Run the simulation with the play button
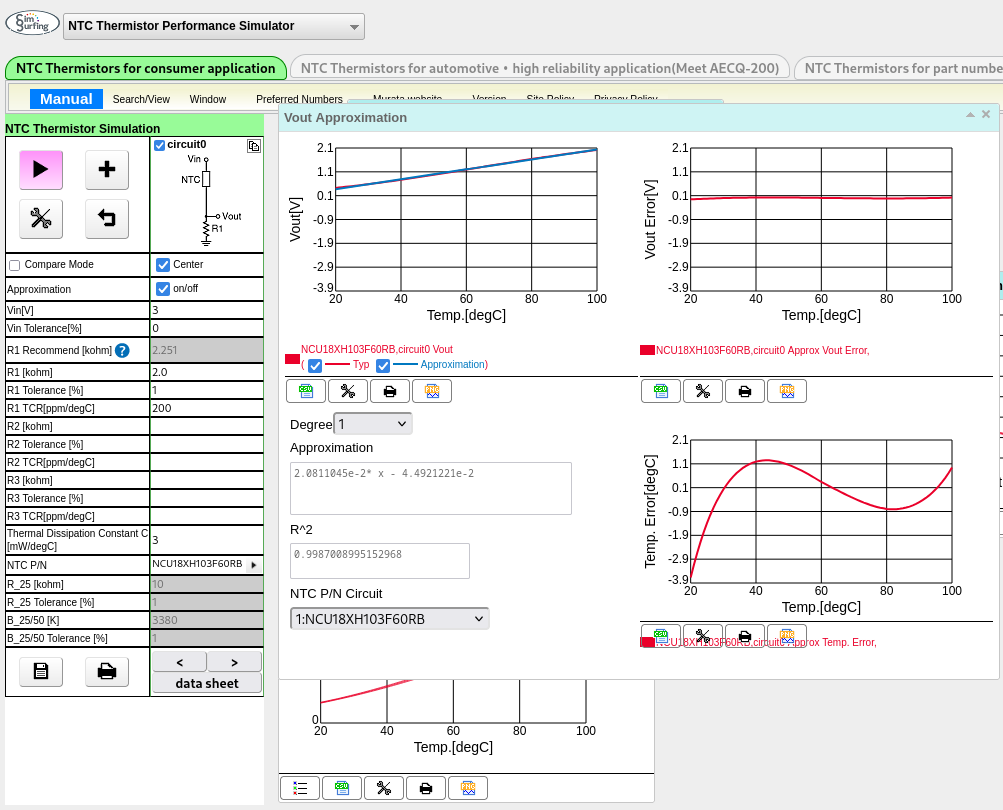This screenshot has width=1003, height=810. click(41, 170)
